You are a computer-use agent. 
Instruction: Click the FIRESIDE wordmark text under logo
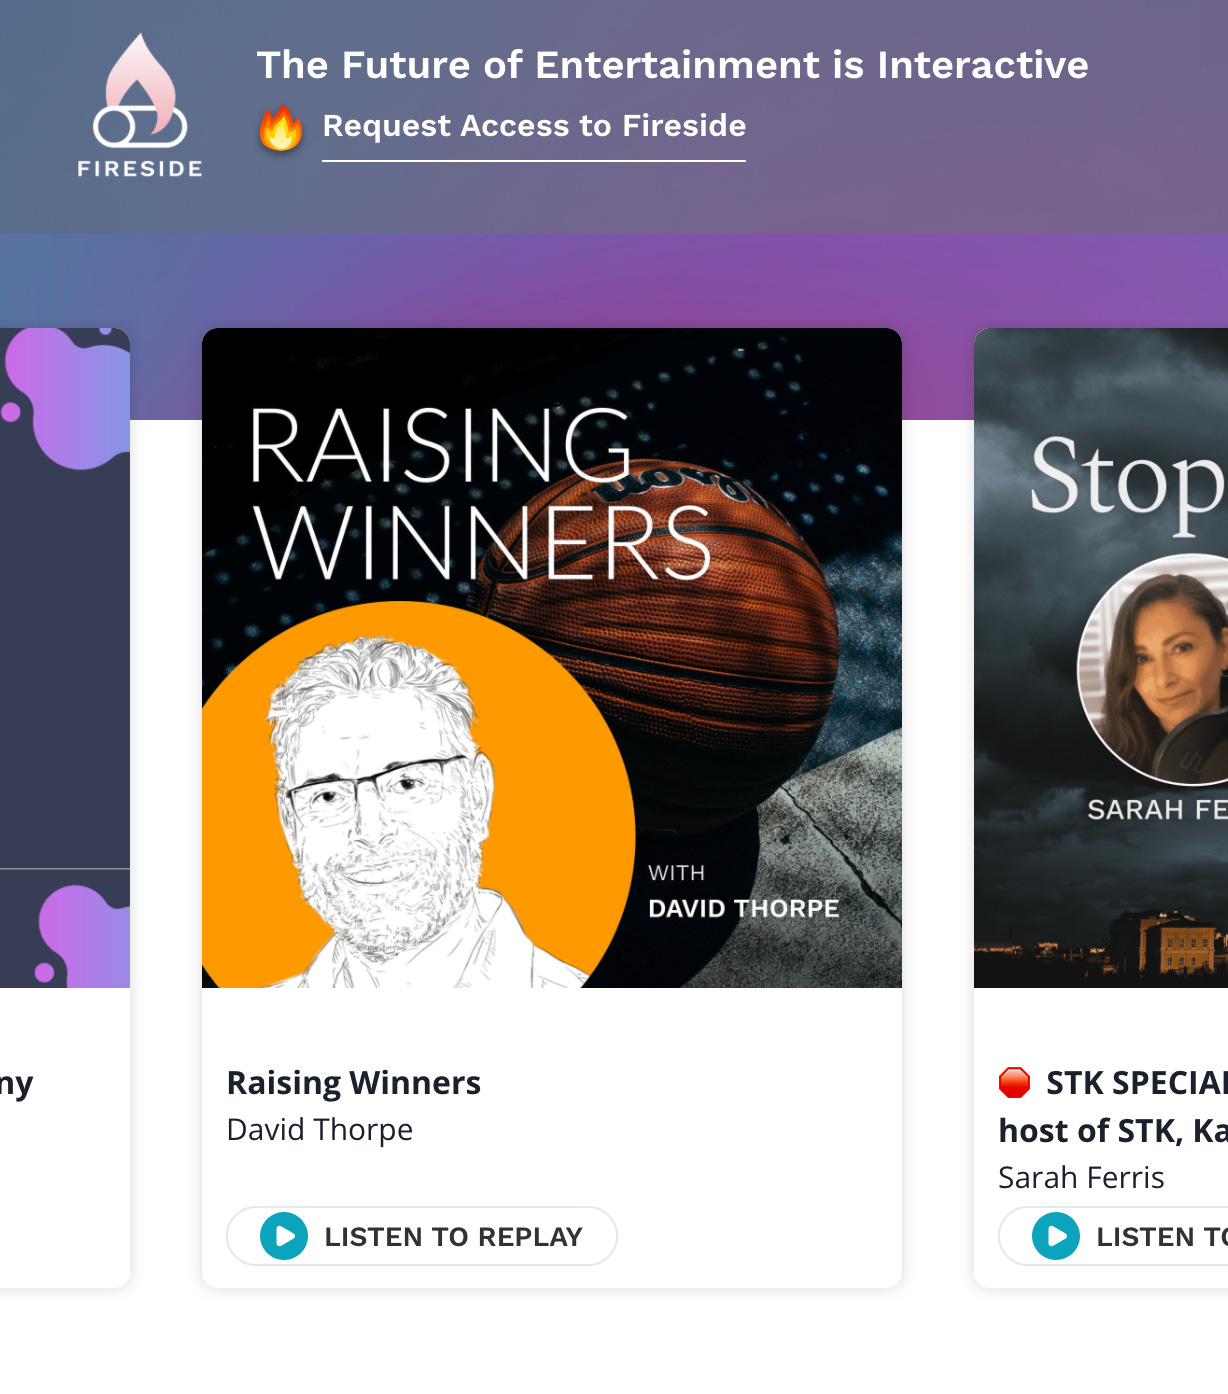[x=140, y=168]
